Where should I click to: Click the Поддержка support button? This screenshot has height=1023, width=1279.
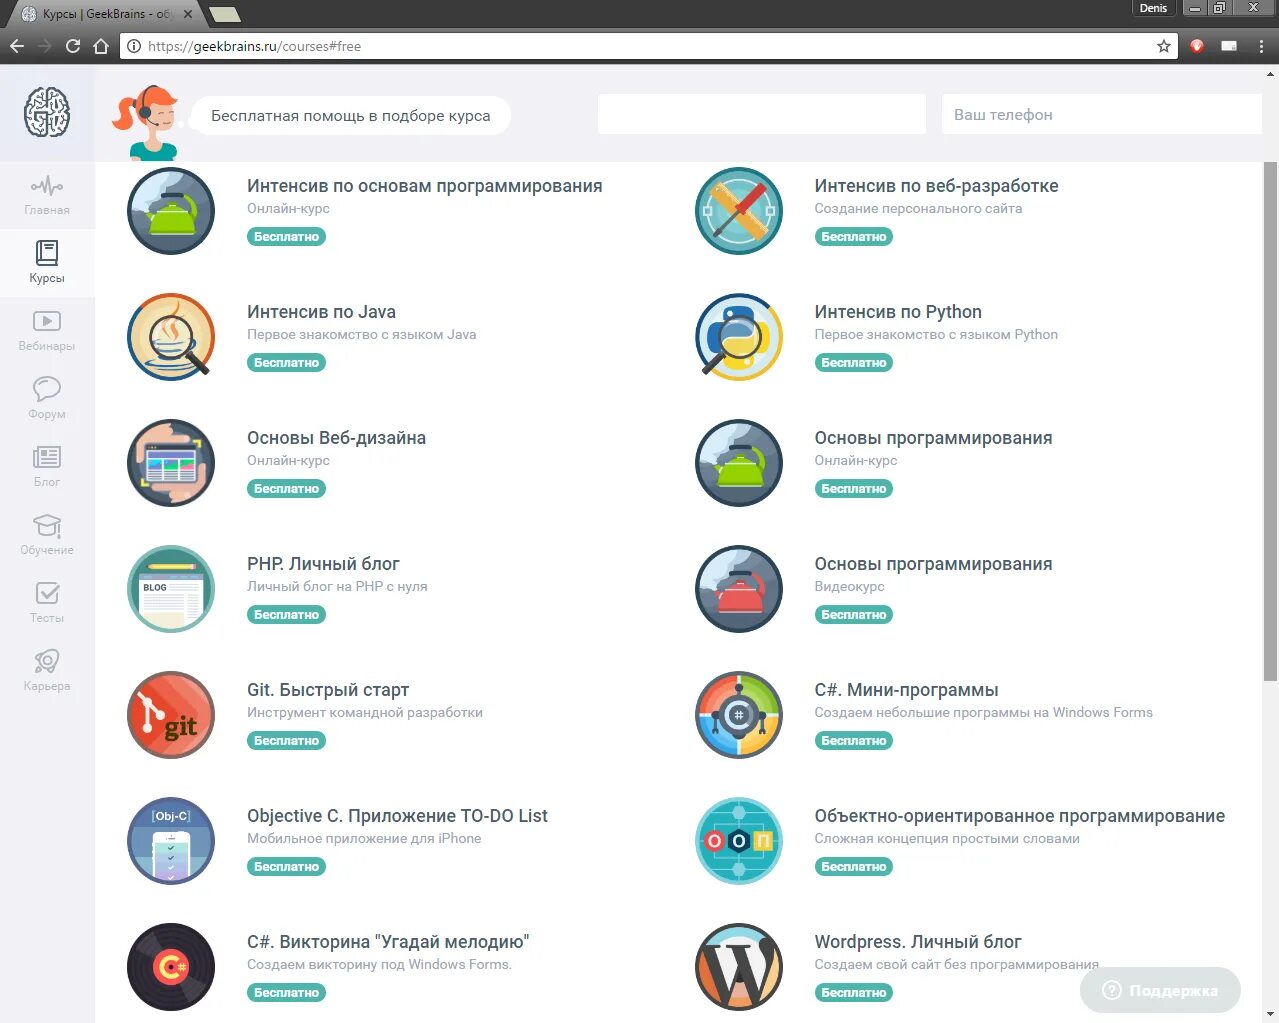pyautogui.click(x=1160, y=990)
